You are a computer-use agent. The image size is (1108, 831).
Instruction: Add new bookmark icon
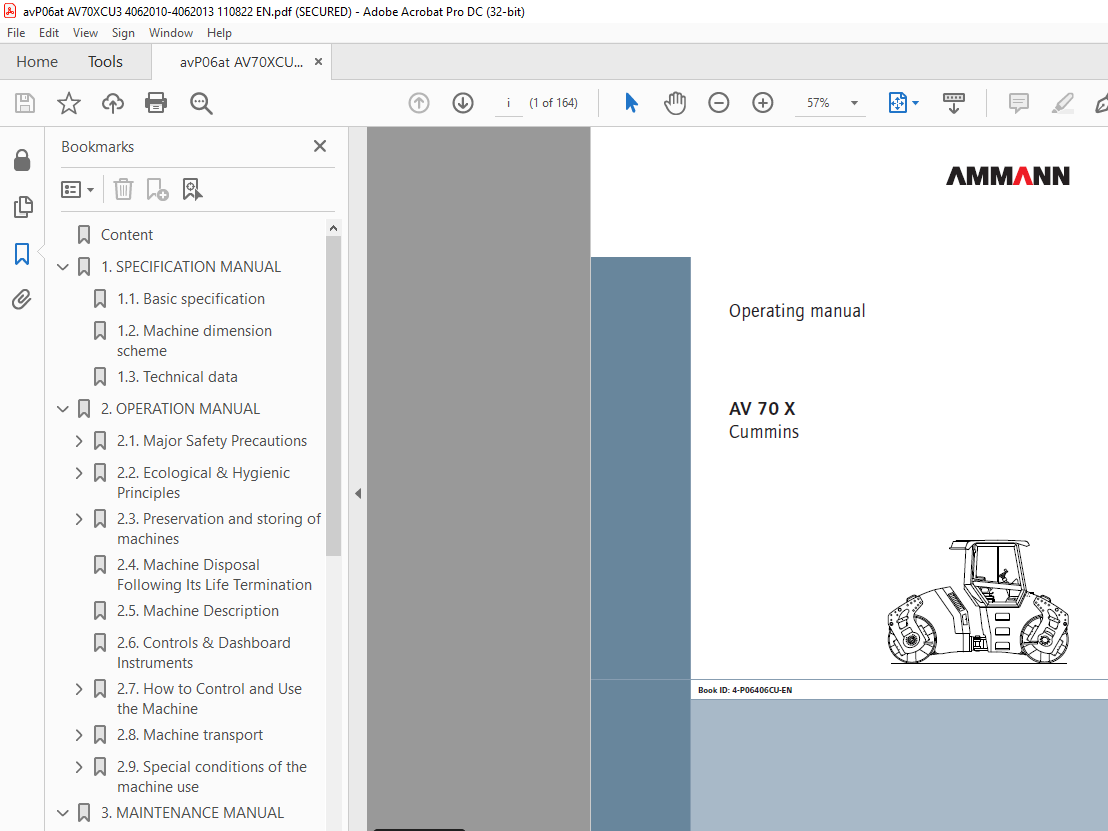click(x=157, y=189)
